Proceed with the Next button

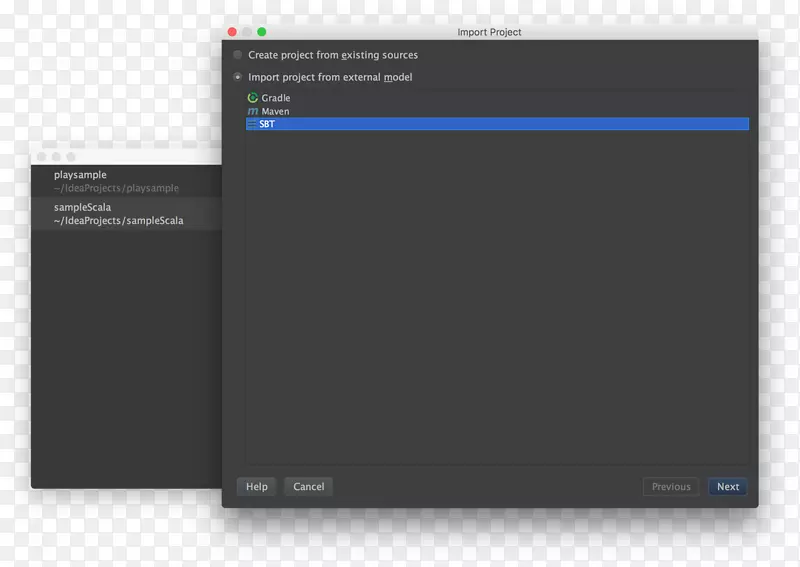728,487
